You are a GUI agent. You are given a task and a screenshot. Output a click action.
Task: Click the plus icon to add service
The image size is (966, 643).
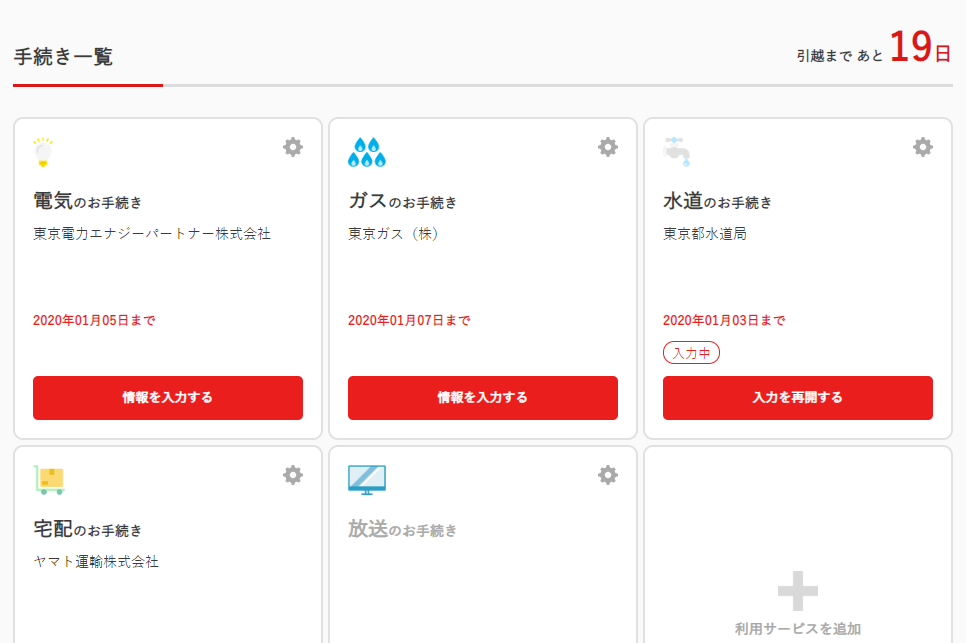[798, 591]
